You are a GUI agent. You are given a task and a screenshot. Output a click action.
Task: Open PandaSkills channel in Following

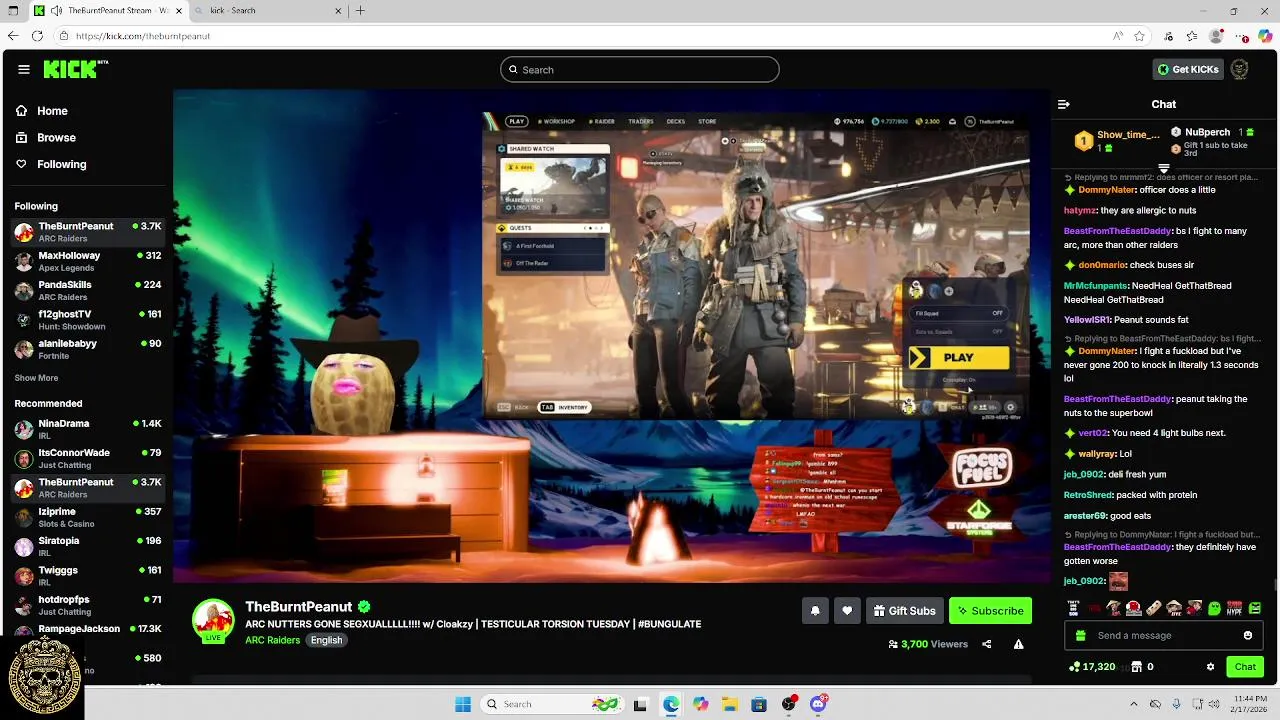click(x=88, y=291)
